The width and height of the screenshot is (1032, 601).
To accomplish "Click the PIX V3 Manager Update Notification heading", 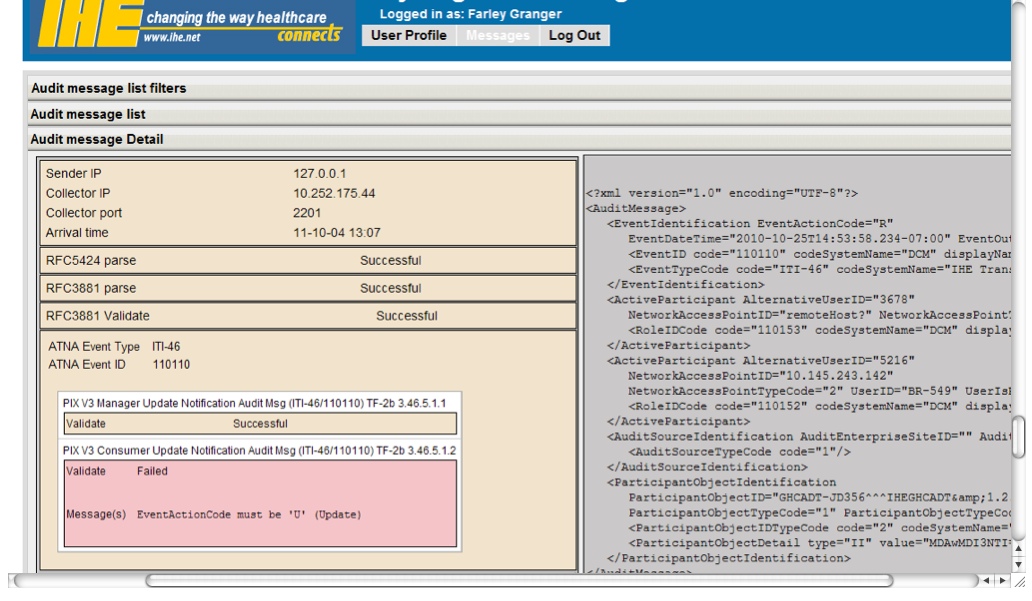I will pos(258,403).
